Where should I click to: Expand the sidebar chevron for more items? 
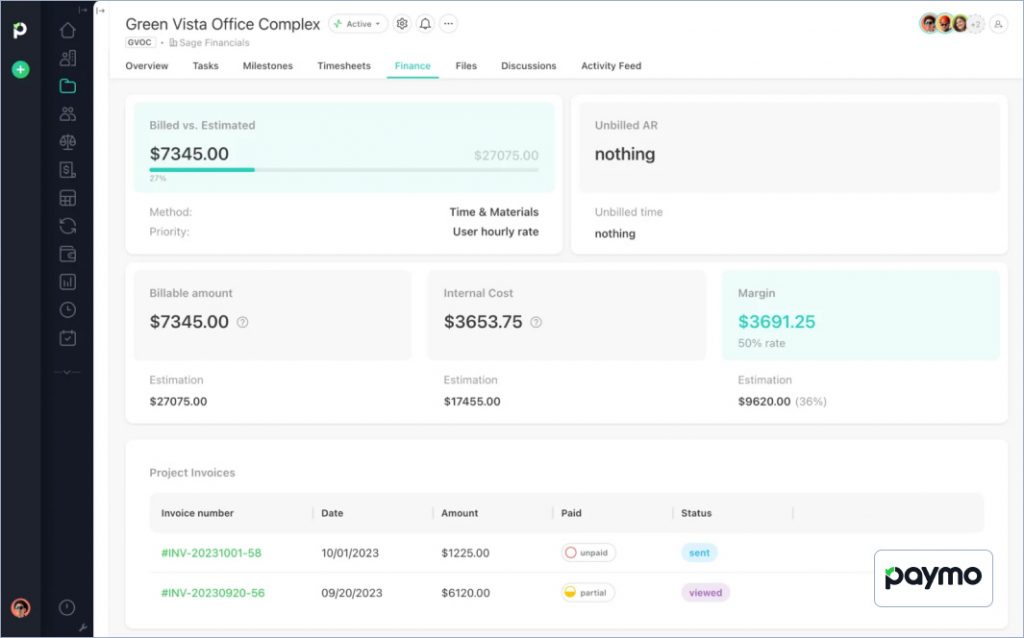(67, 371)
